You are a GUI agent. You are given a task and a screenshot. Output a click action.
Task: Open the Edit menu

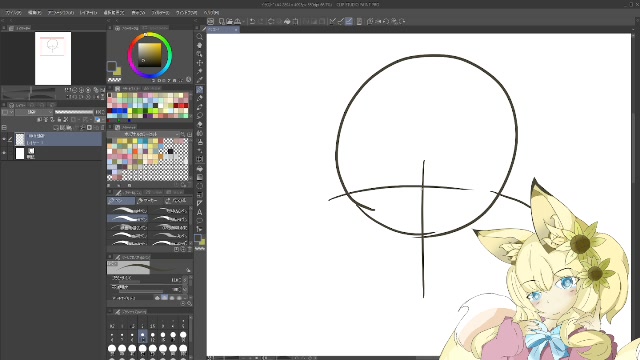pyautogui.click(x=35, y=13)
